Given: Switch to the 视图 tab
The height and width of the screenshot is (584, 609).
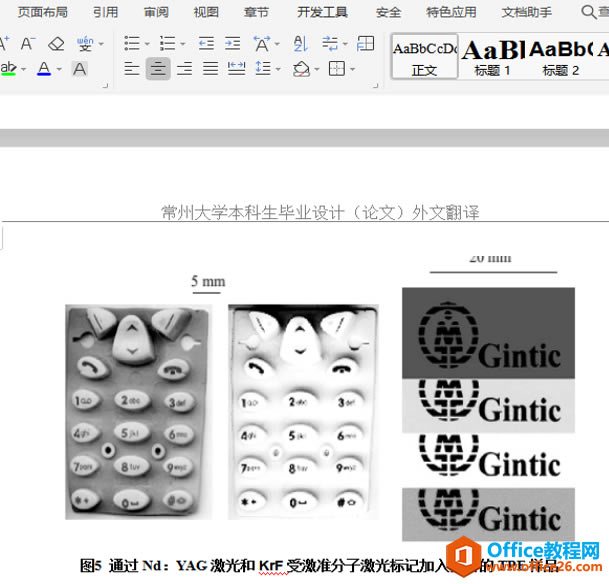Looking at the screenshot, I should 206,12.
